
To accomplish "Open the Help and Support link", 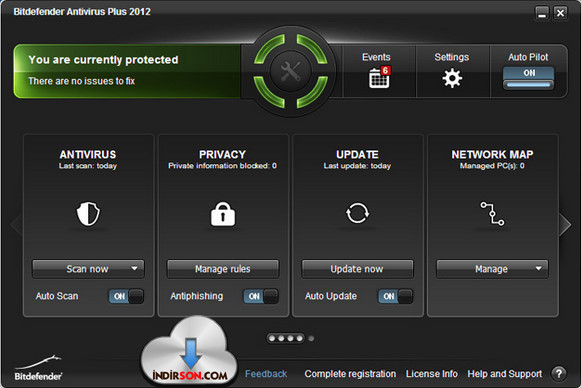I will coord(505,374).
